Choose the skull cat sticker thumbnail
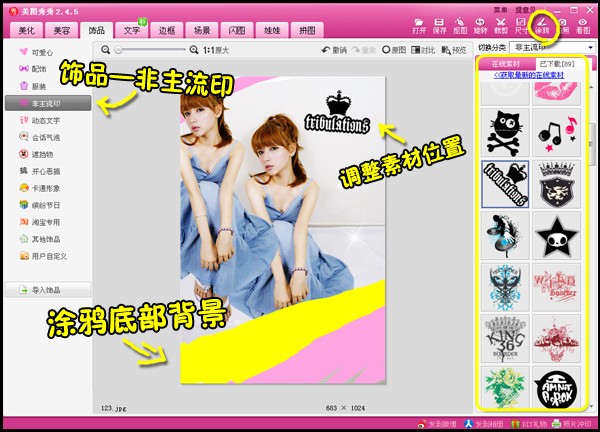The image size is (600, 432). pyautogui.click(x=505, y=129)
